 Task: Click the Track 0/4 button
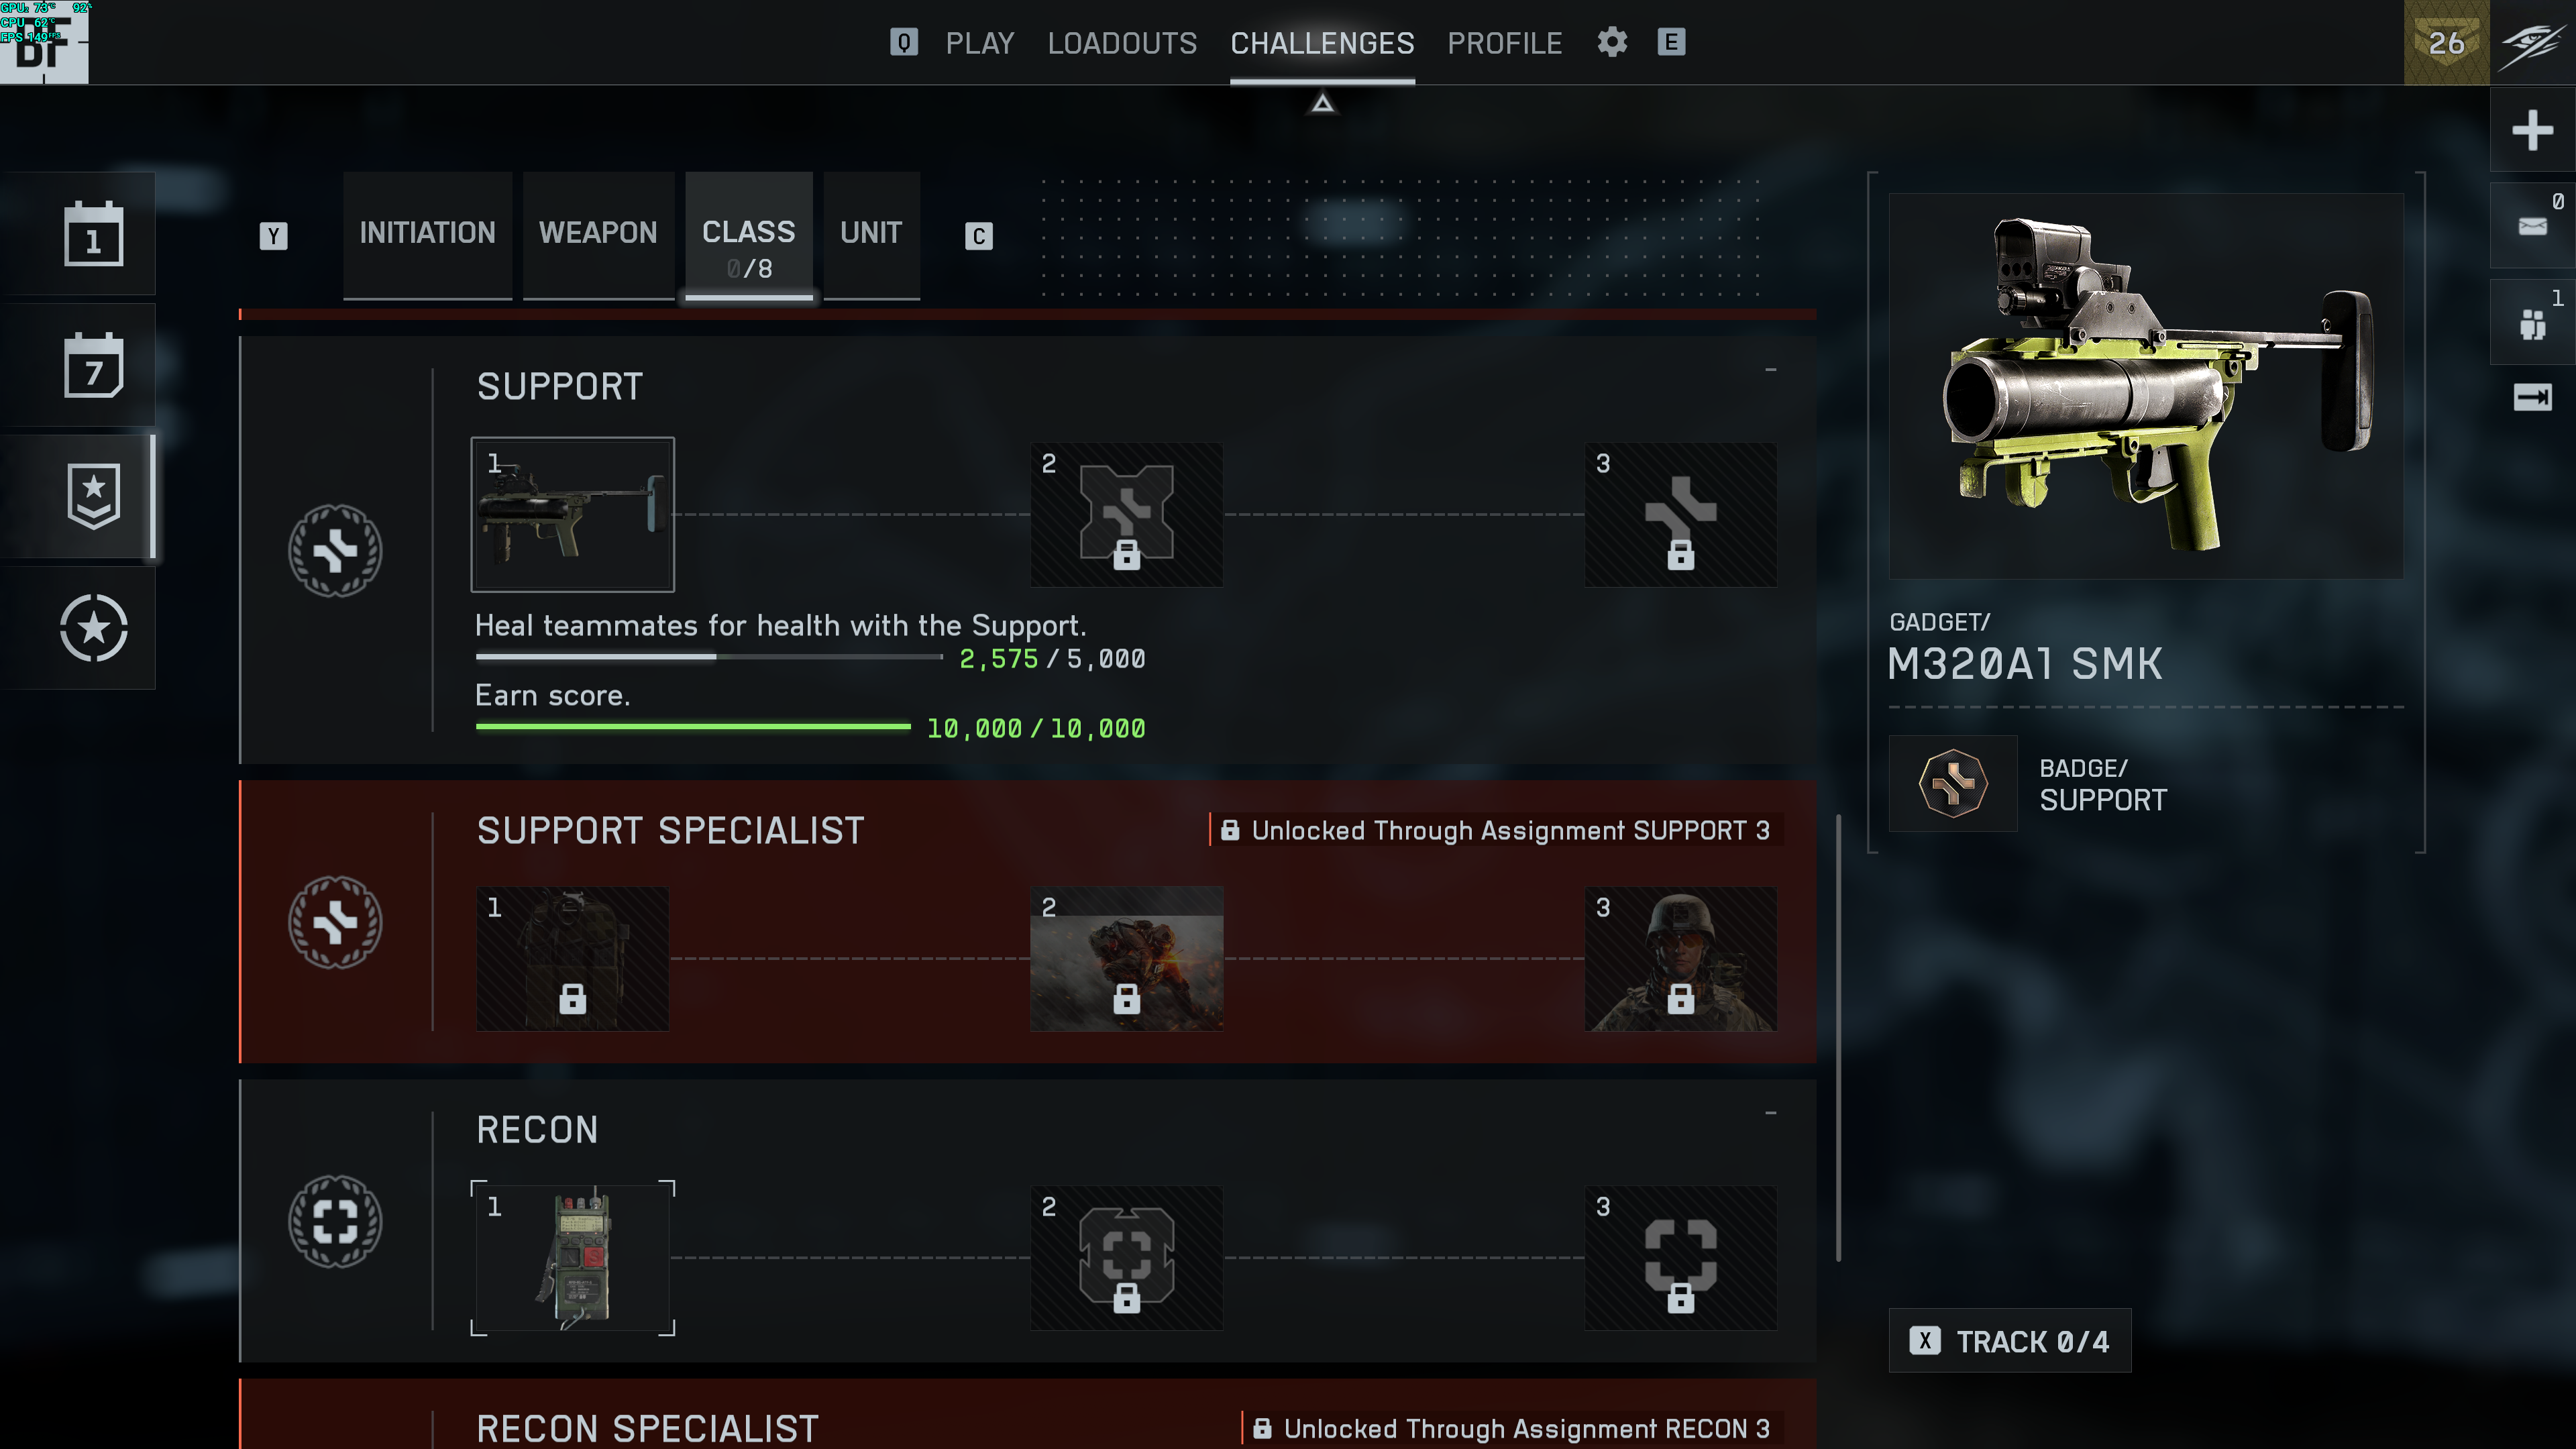click(x=2009, y=1341)
